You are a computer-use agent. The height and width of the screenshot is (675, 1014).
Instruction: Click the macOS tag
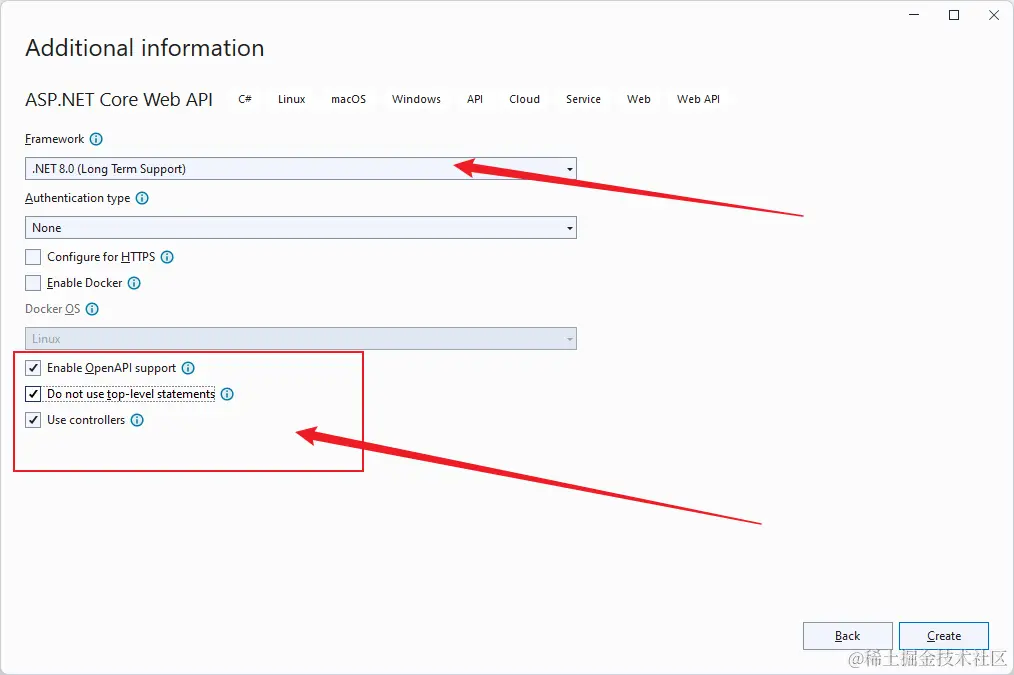click(349, 99)
